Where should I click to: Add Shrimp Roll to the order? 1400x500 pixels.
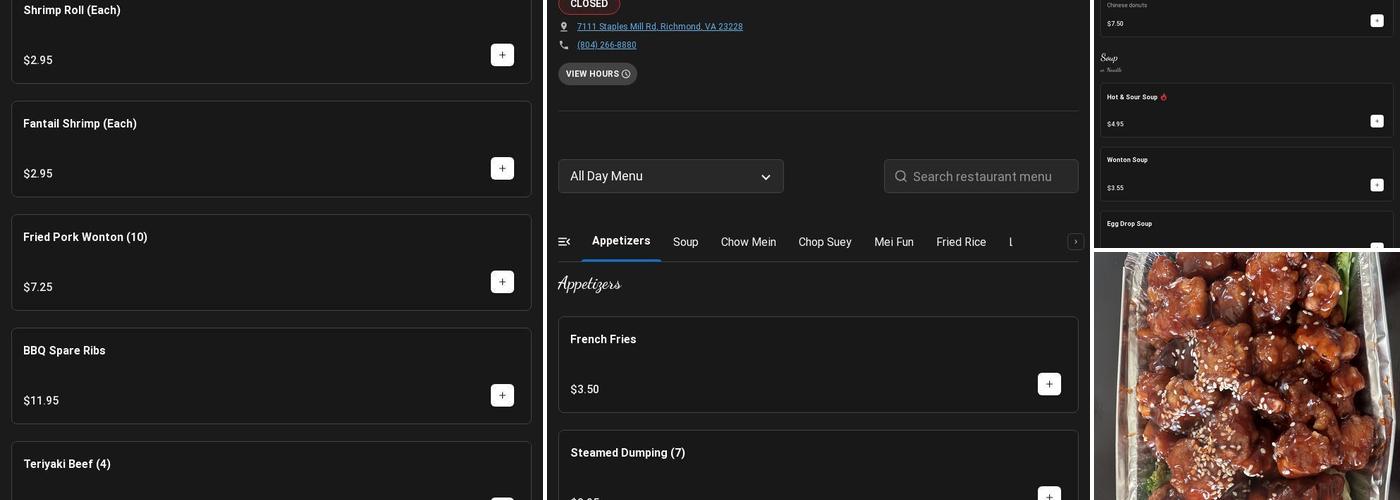502,55
